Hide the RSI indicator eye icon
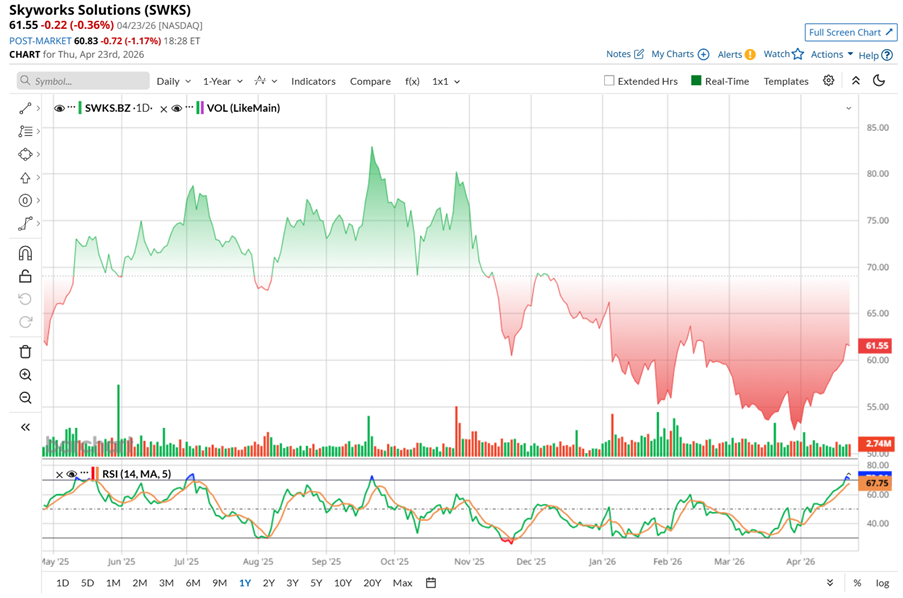 pyautogui.click(x=71, y=474)
